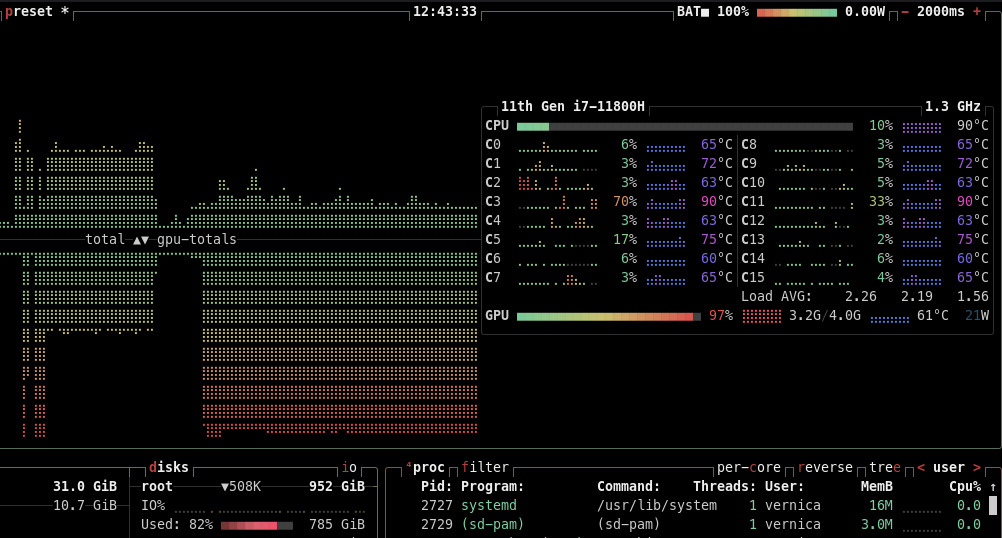
Task: Click the battery meter bar
Action: (797, 12)
